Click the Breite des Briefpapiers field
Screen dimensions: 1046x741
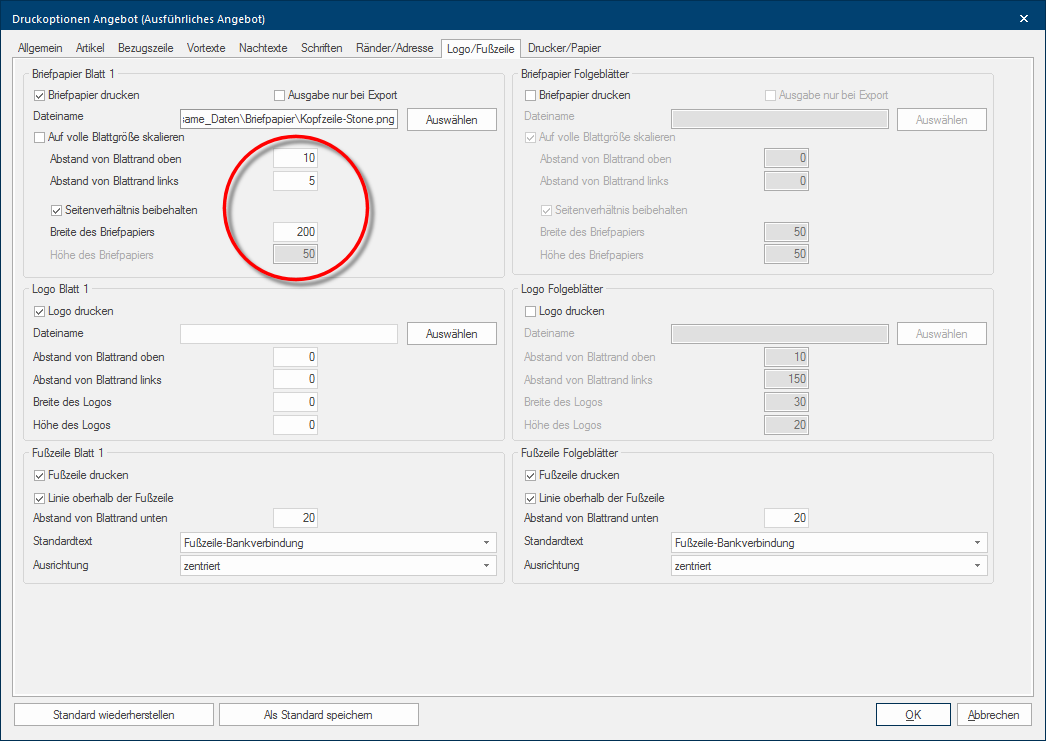coord(296,232)
